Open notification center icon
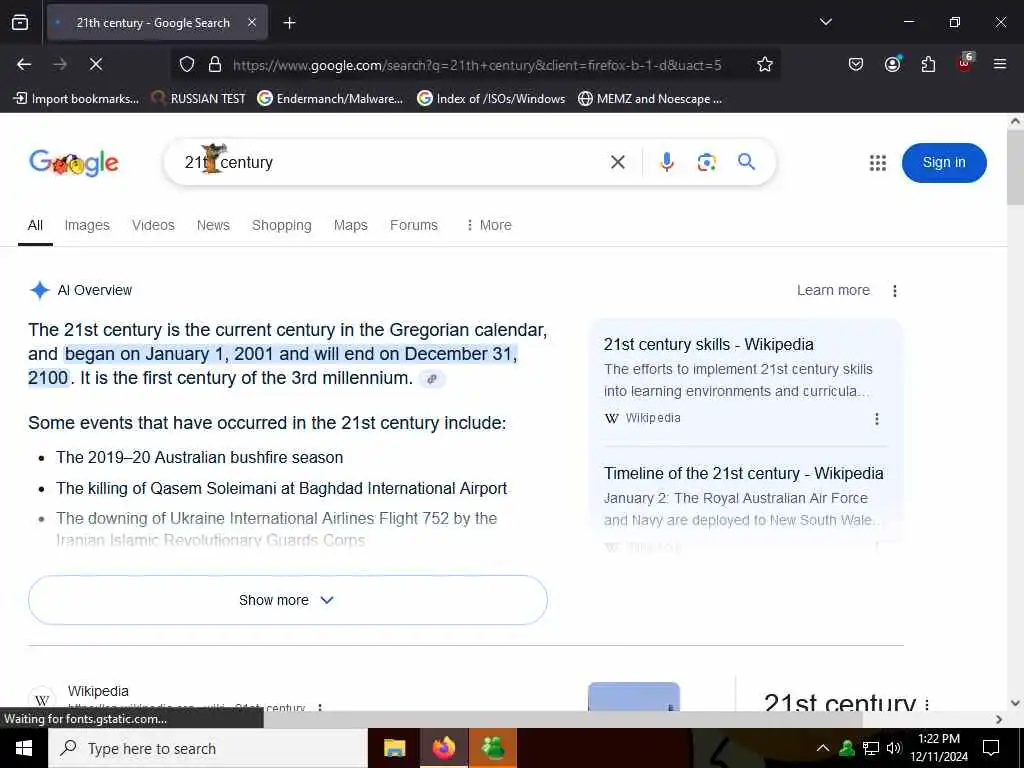The height and width of the screenshot is (768, 1024). (991, 748)
